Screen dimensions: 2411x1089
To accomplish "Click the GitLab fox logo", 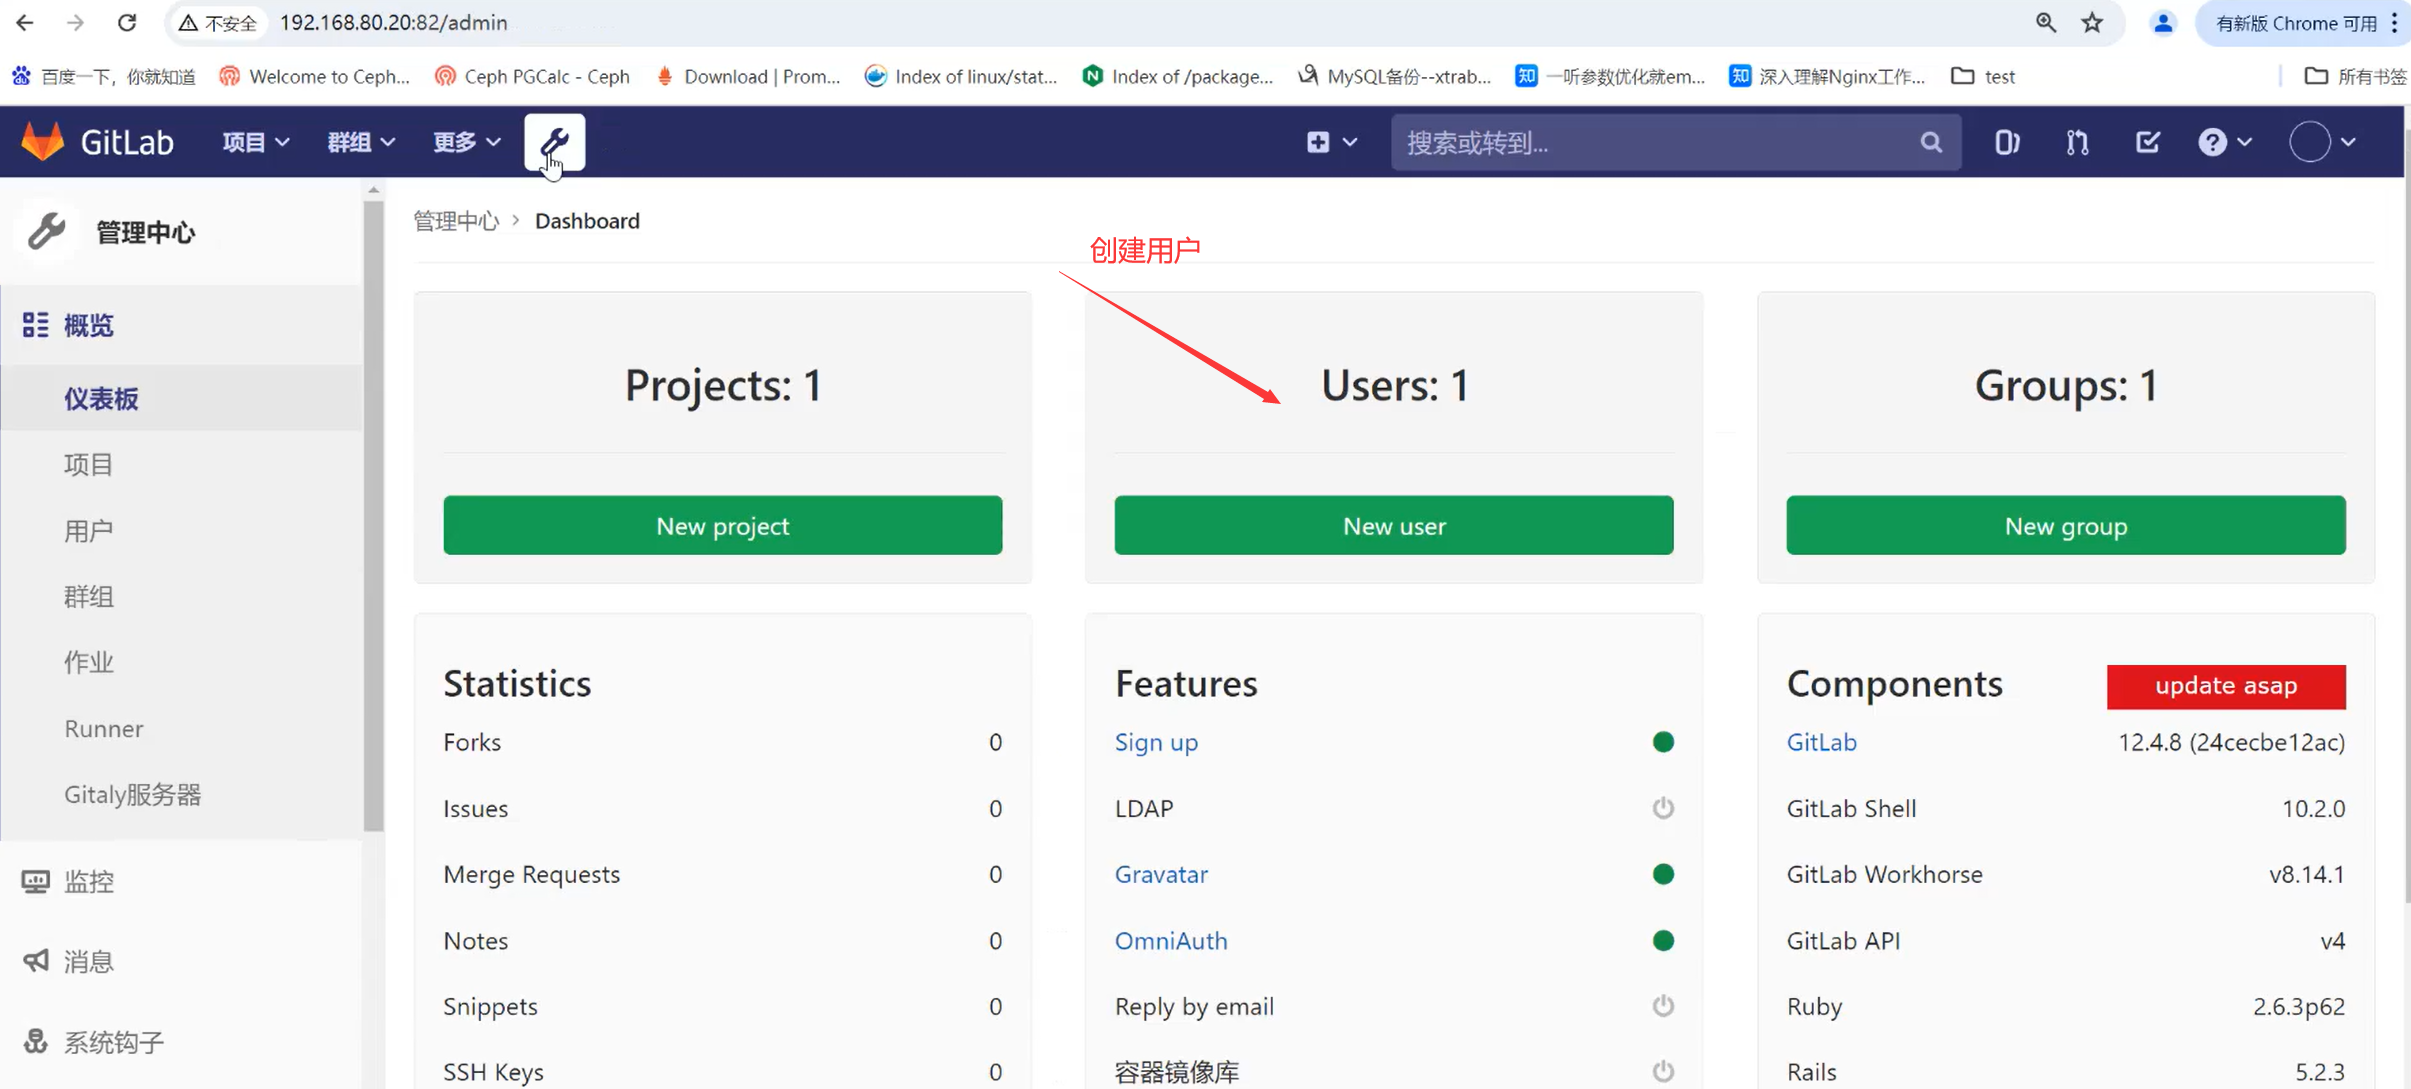I will [x=43, y=142].
